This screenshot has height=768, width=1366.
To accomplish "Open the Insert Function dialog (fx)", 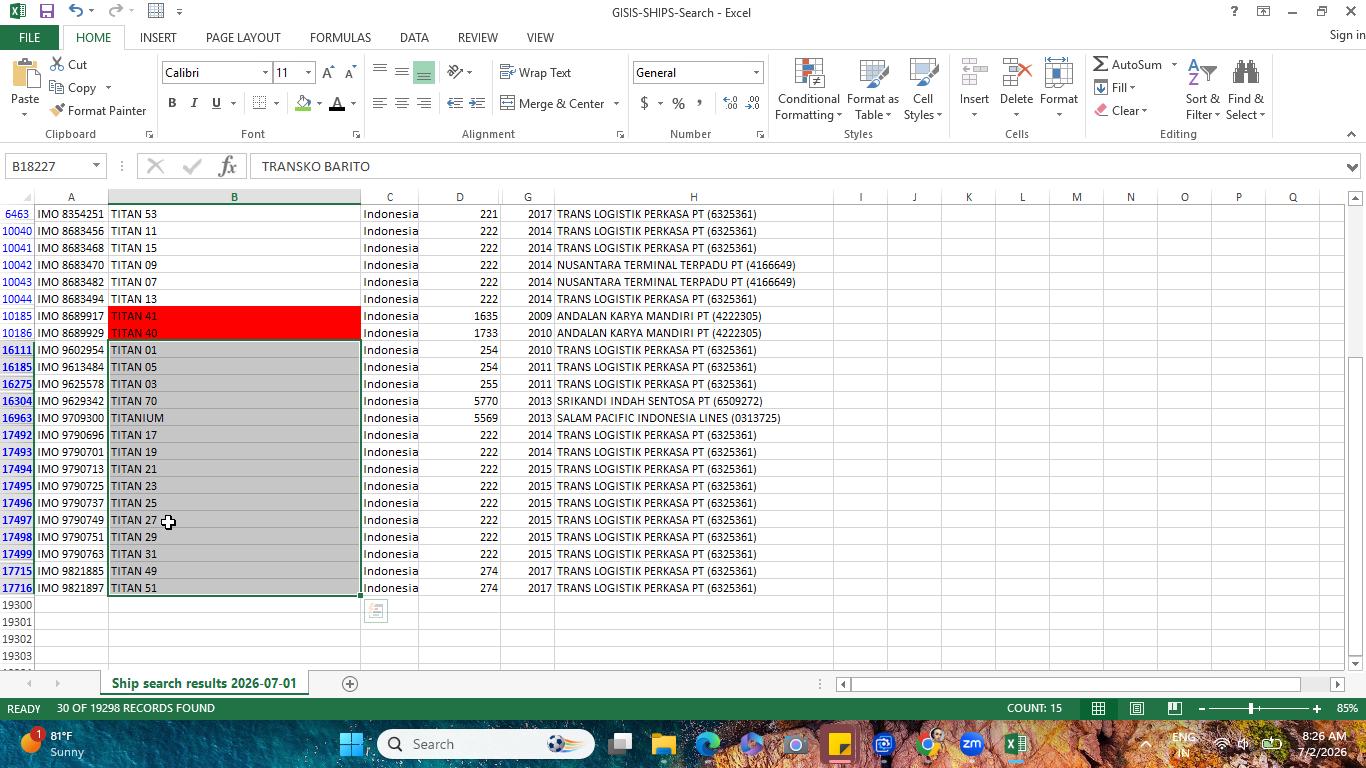I will pos(228,166).
